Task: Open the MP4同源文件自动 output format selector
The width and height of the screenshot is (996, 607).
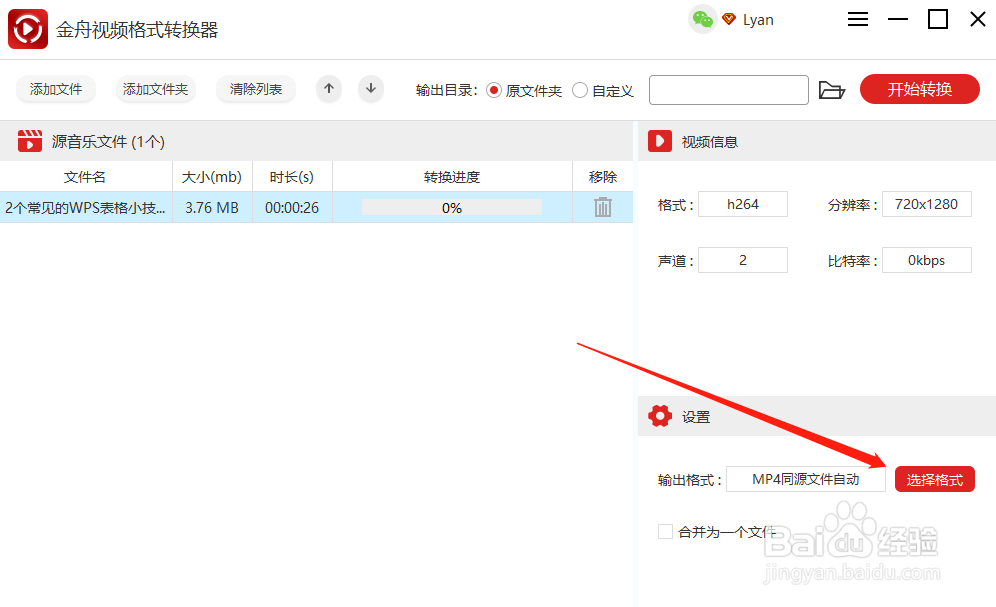Action: click(x=806, y=478)
